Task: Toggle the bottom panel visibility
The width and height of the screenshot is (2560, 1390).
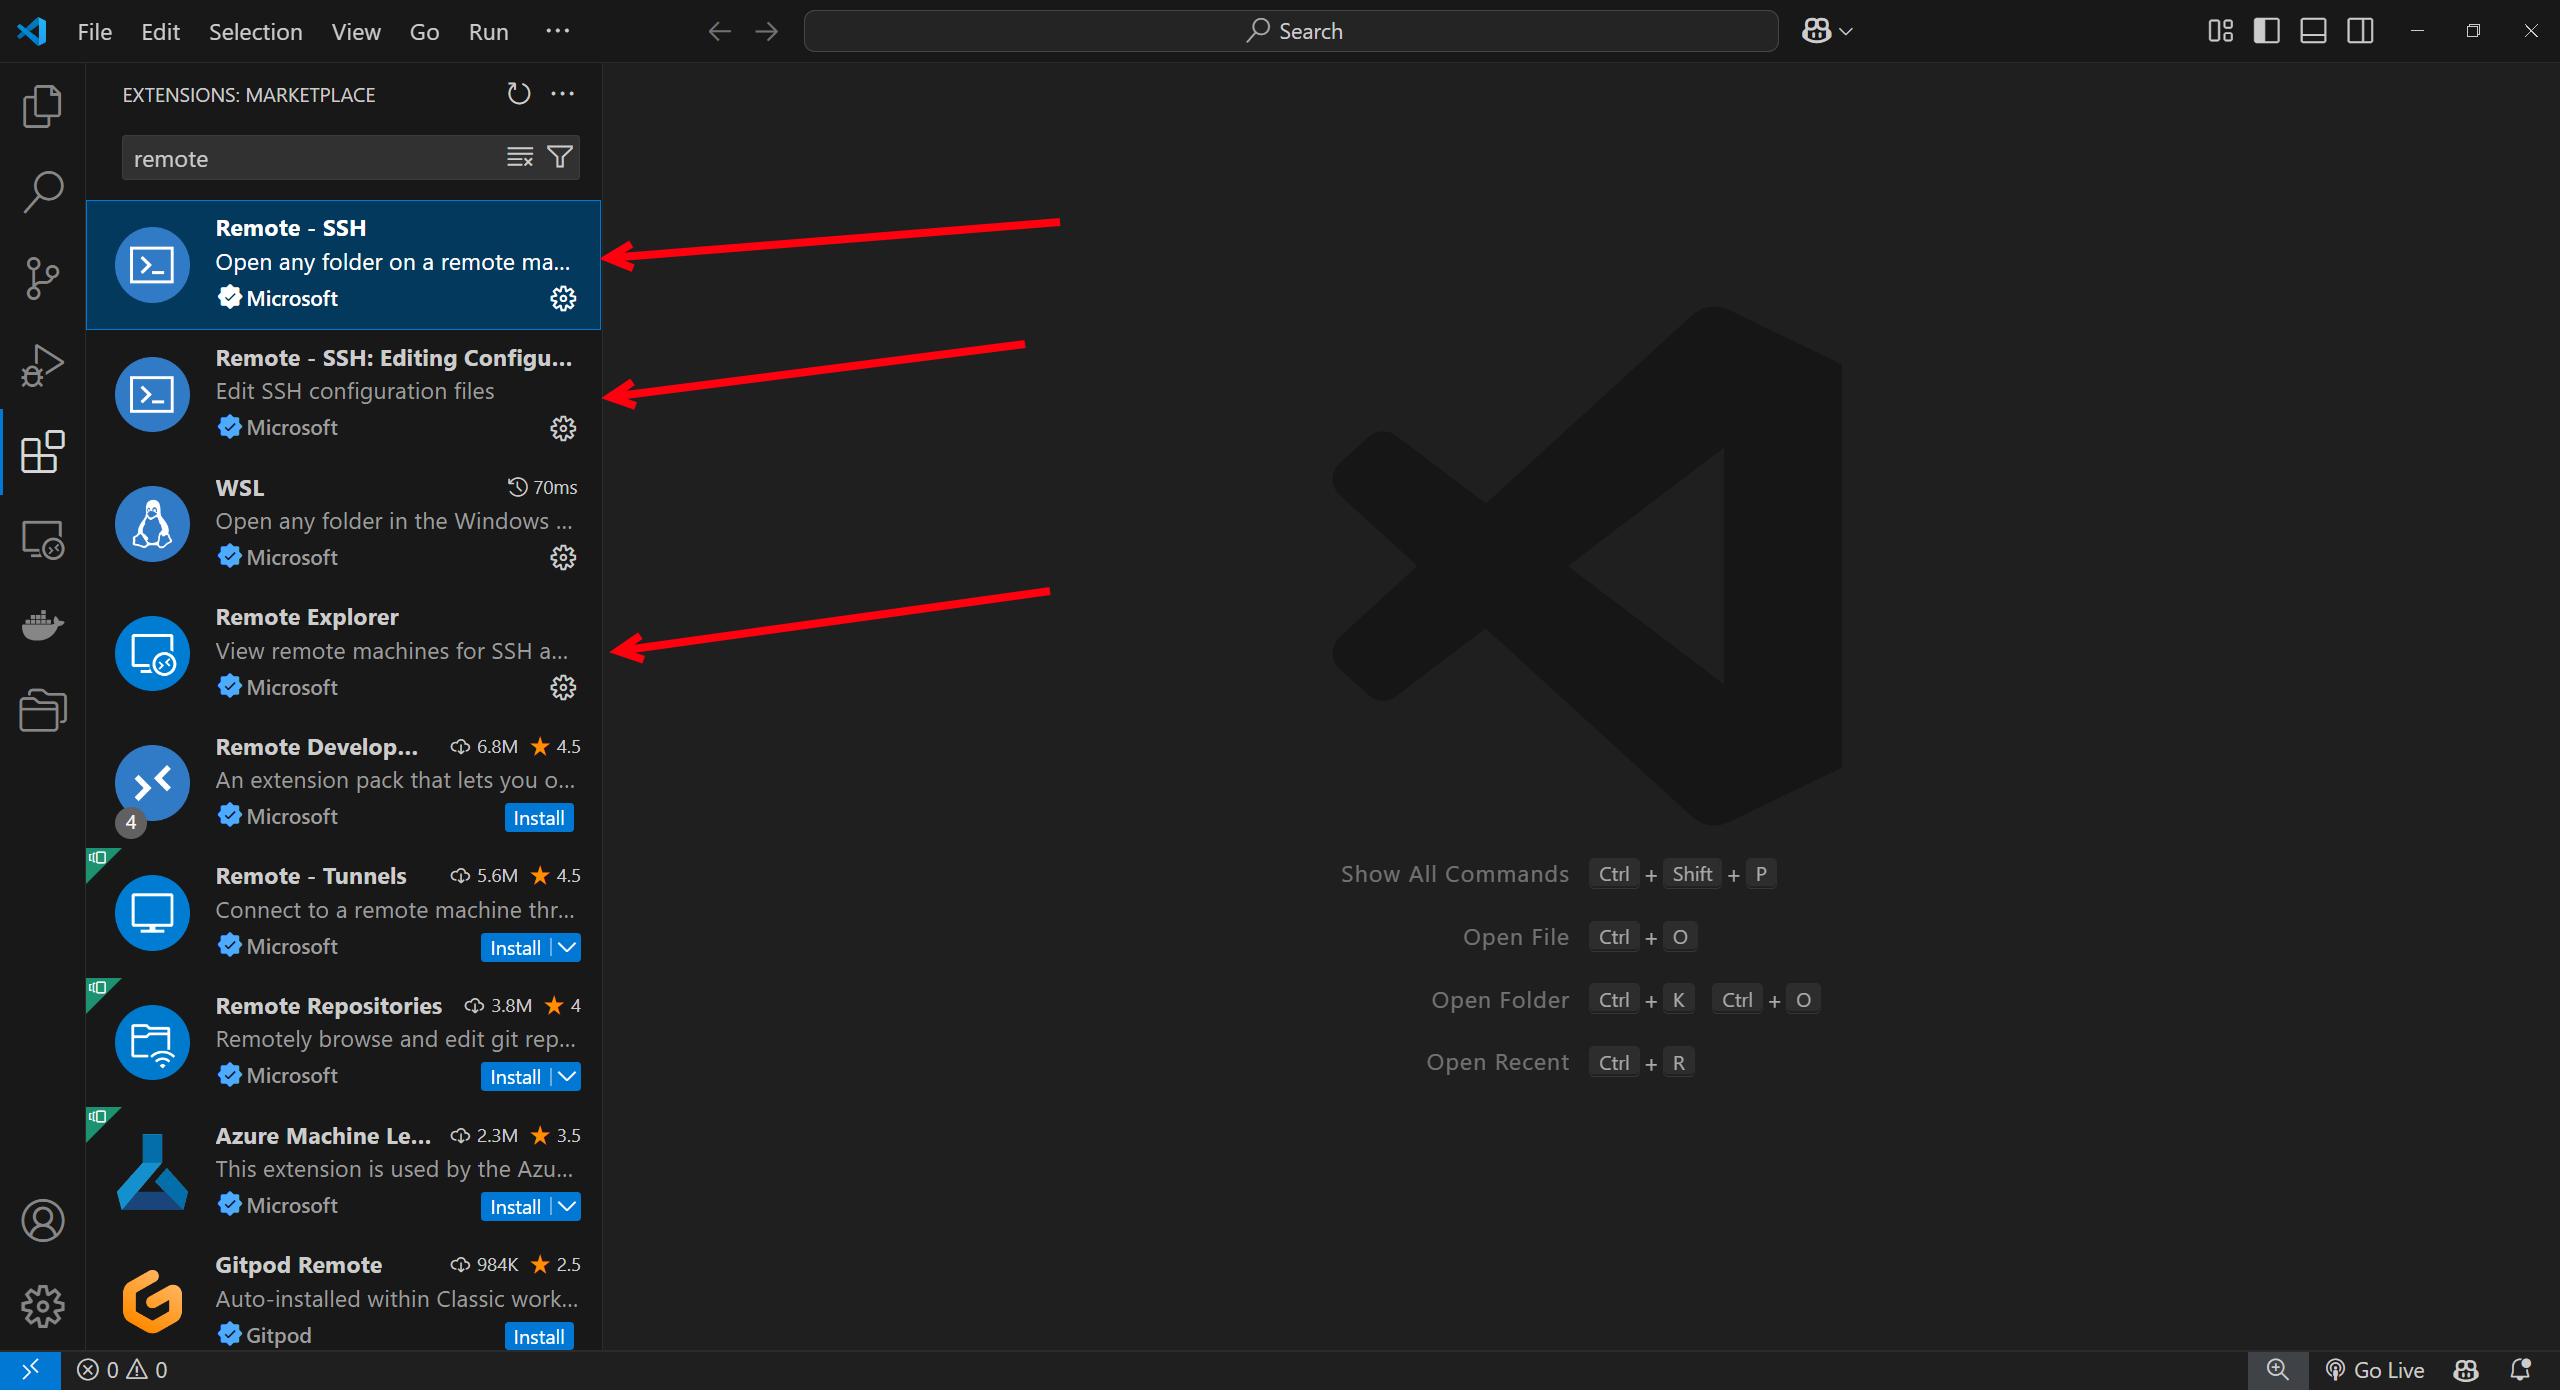Action: point(2312,30)
